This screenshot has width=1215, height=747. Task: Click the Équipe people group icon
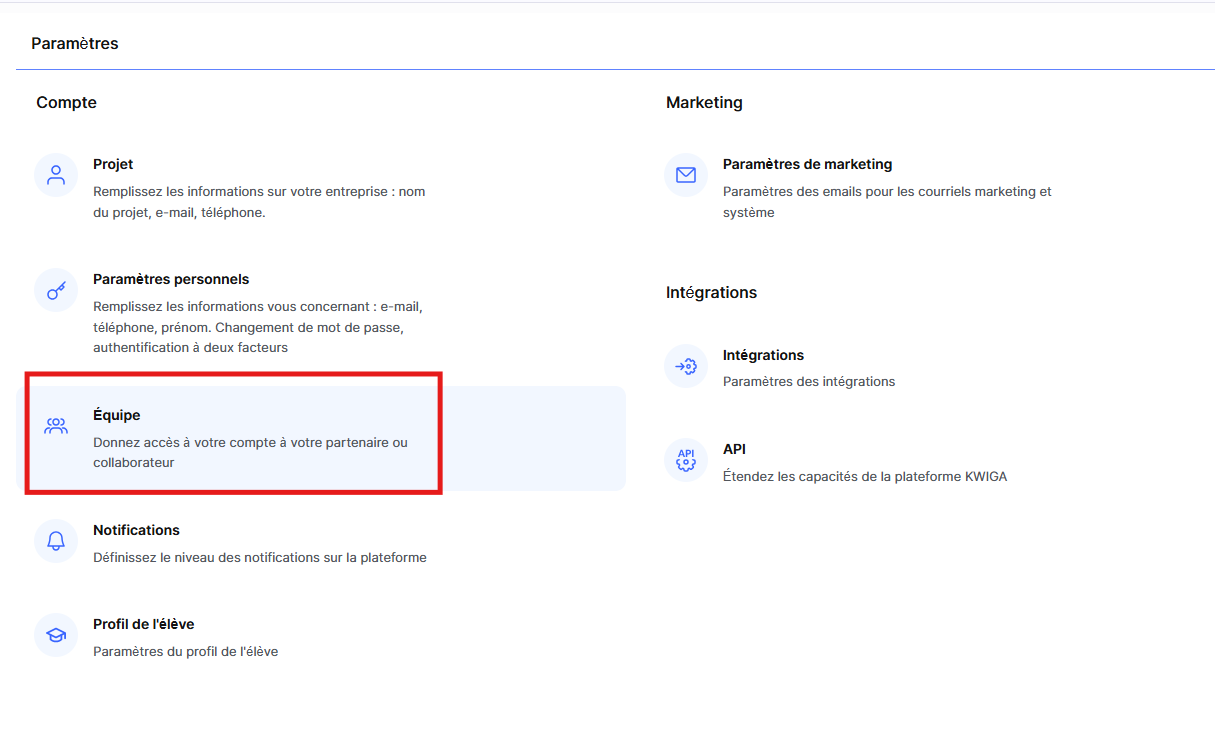coord(56,426)
